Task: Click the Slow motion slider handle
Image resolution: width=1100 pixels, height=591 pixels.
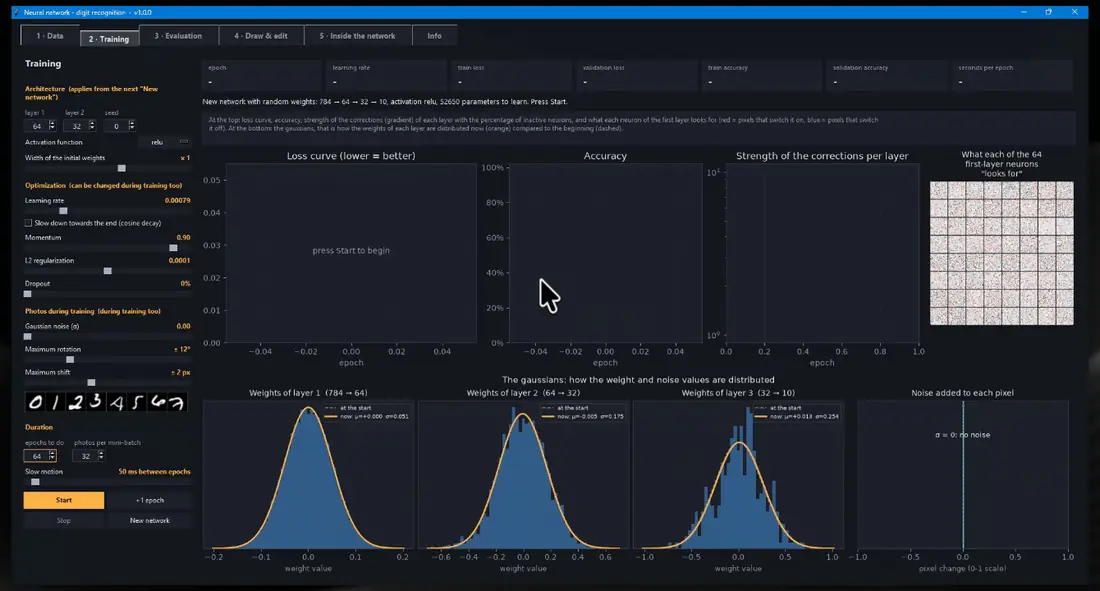Action: coord(35,482)
